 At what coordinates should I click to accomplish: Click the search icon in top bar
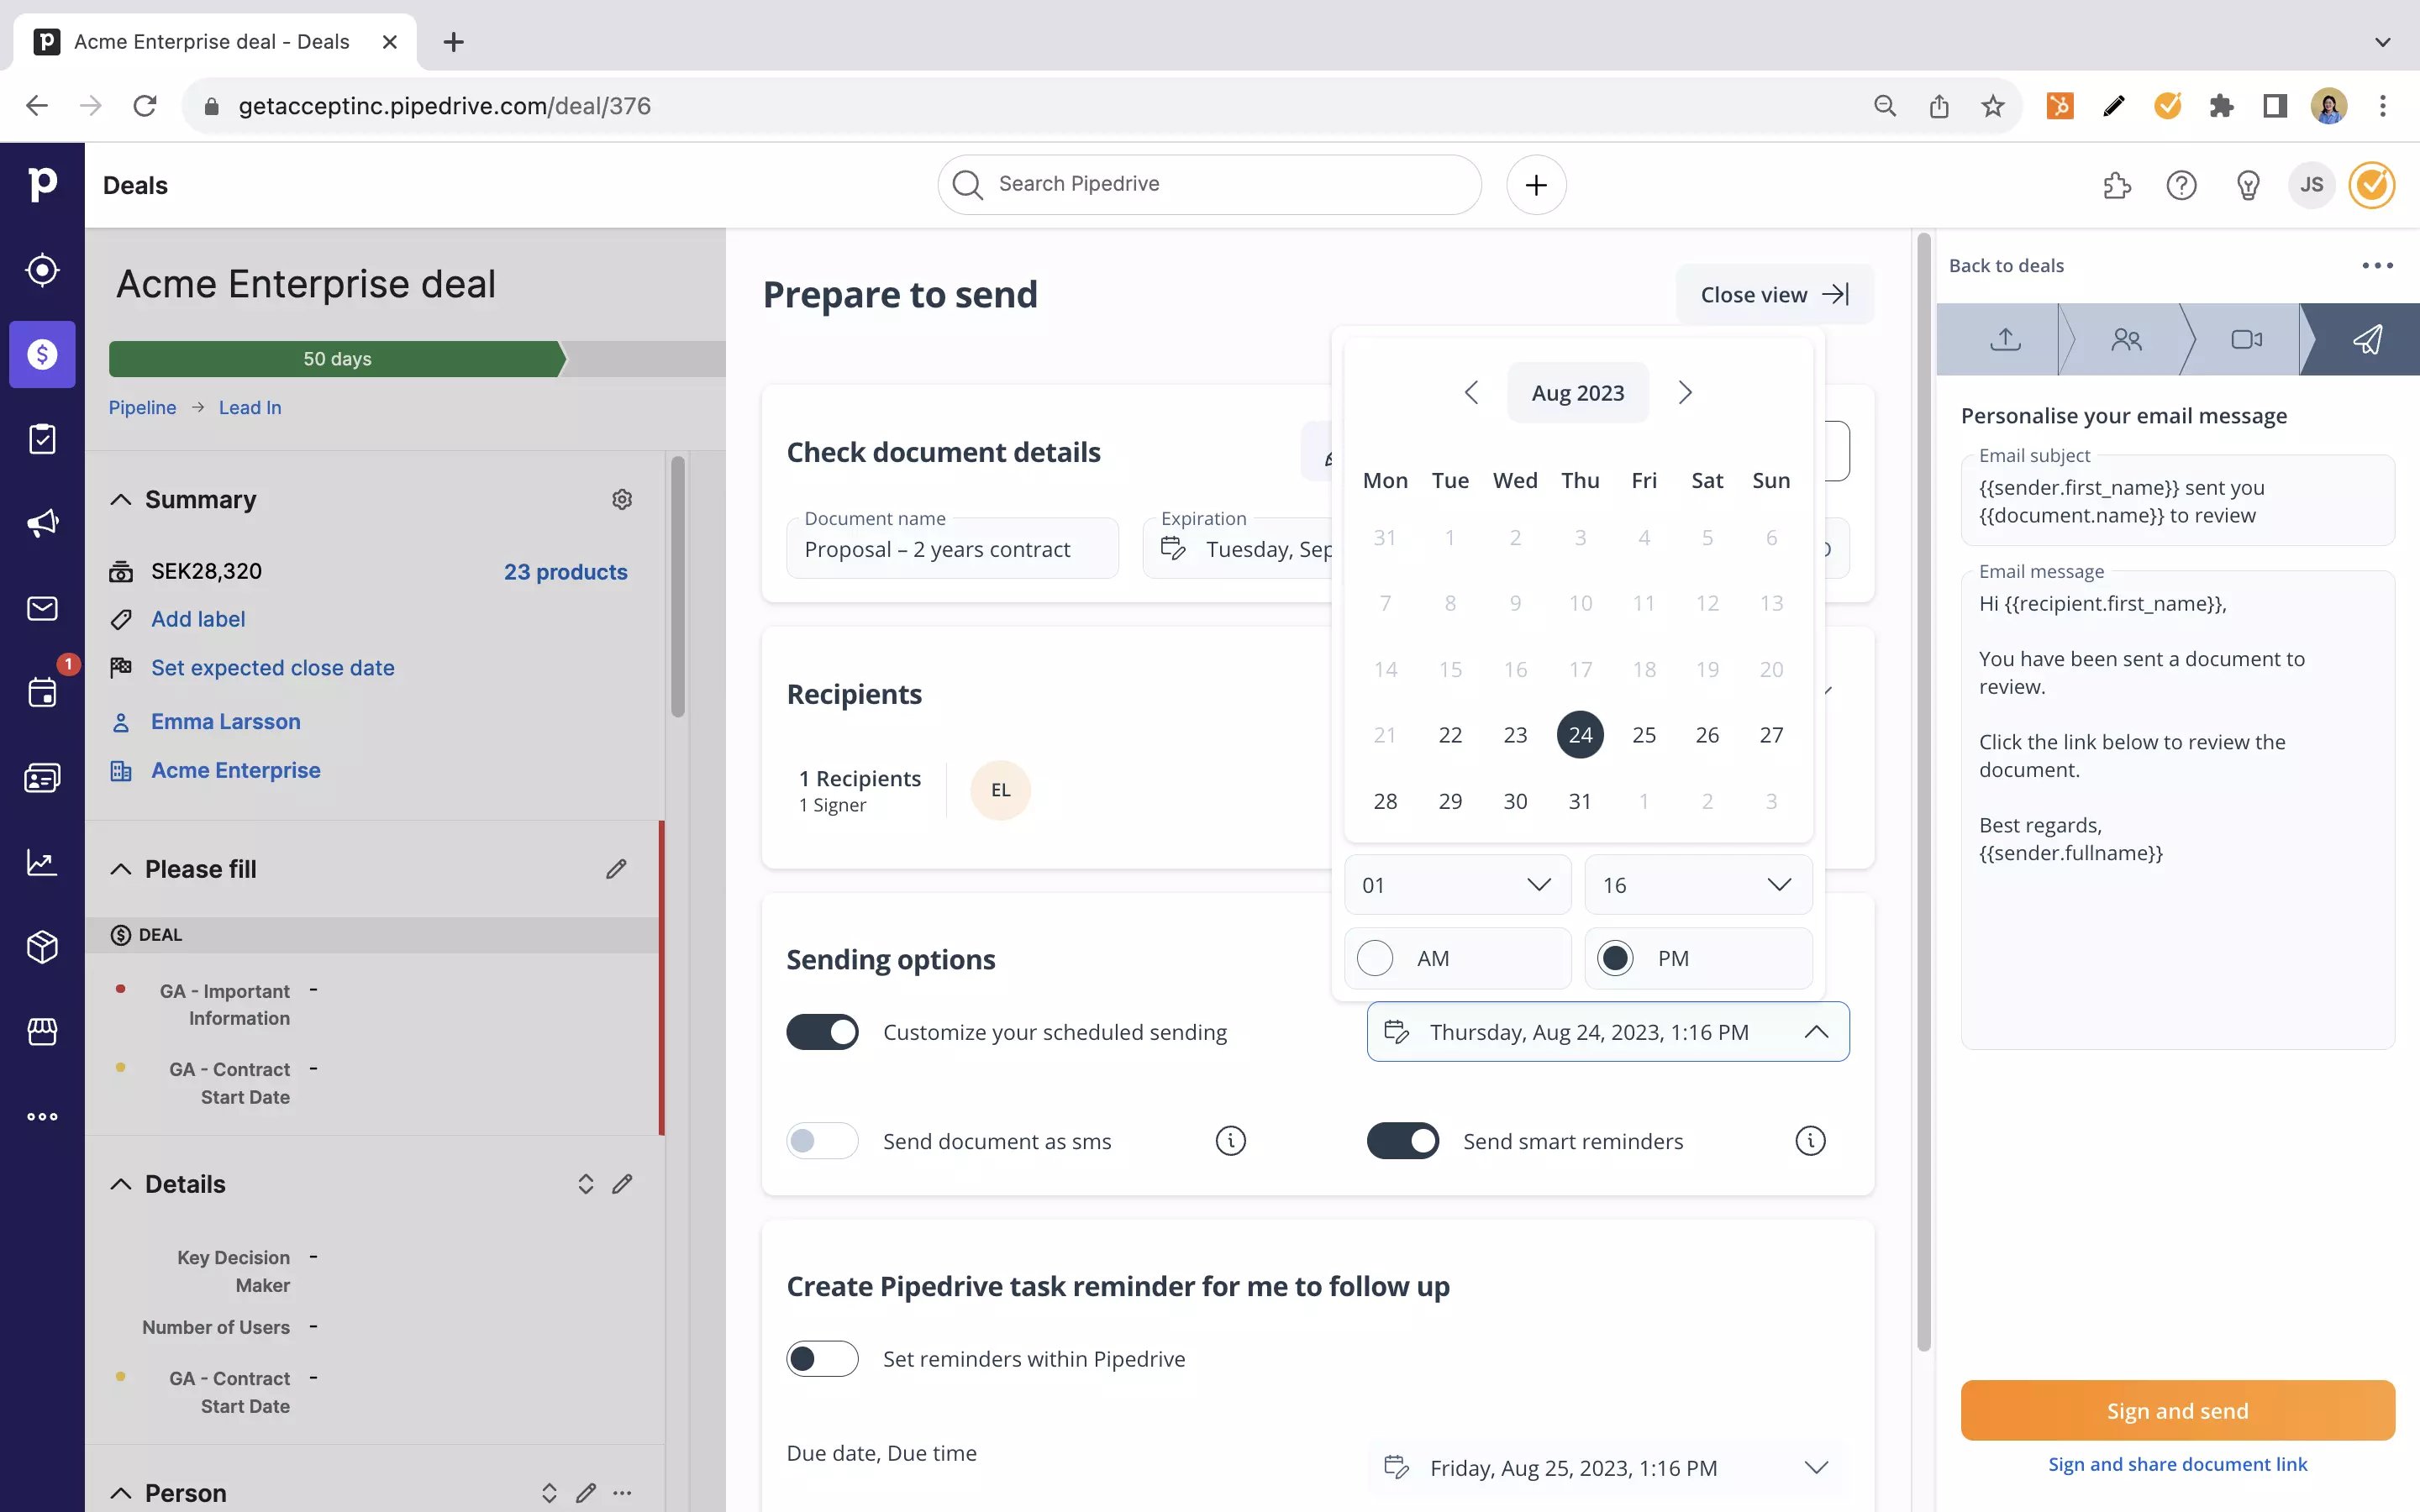tap(969, 185)
